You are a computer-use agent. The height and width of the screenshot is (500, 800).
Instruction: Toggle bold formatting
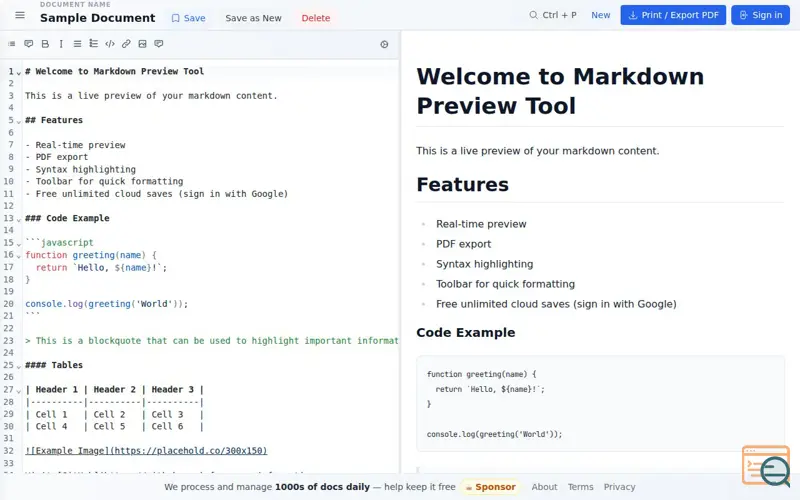[x=45, y=44]
